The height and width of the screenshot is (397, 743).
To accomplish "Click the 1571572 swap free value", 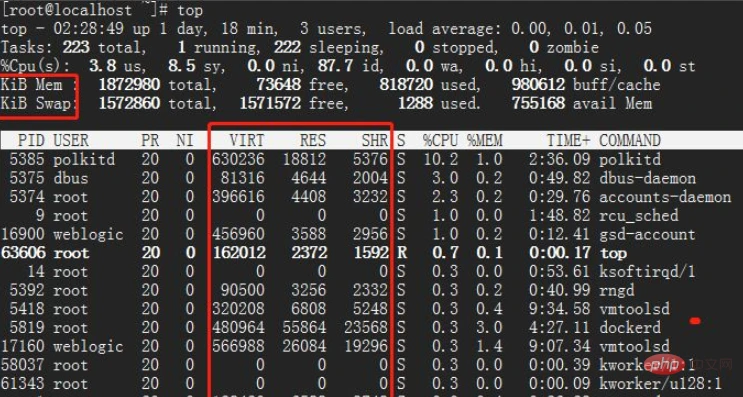I will point(270,103).
